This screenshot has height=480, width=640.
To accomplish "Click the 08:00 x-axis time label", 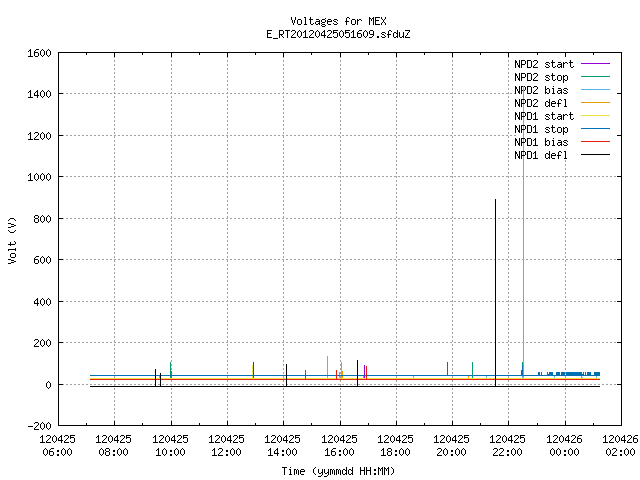I will [x=113, y=452].
